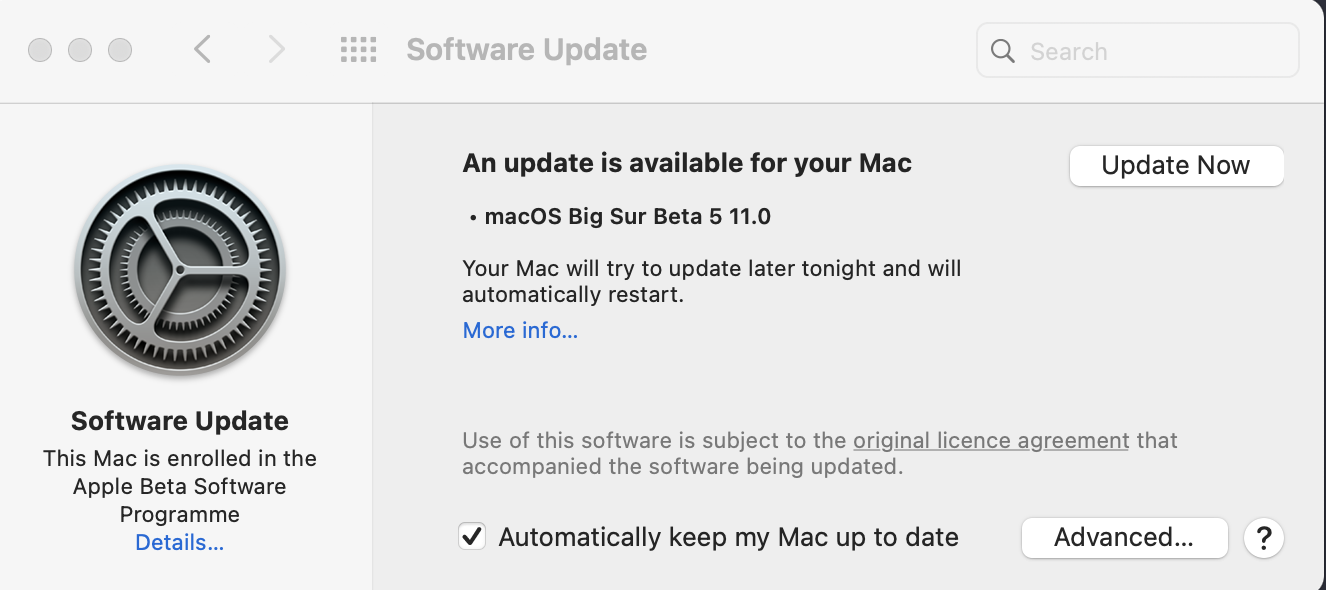
Task: Uncheck Automatically keep my Mac up to date
Action: point(472,537)
